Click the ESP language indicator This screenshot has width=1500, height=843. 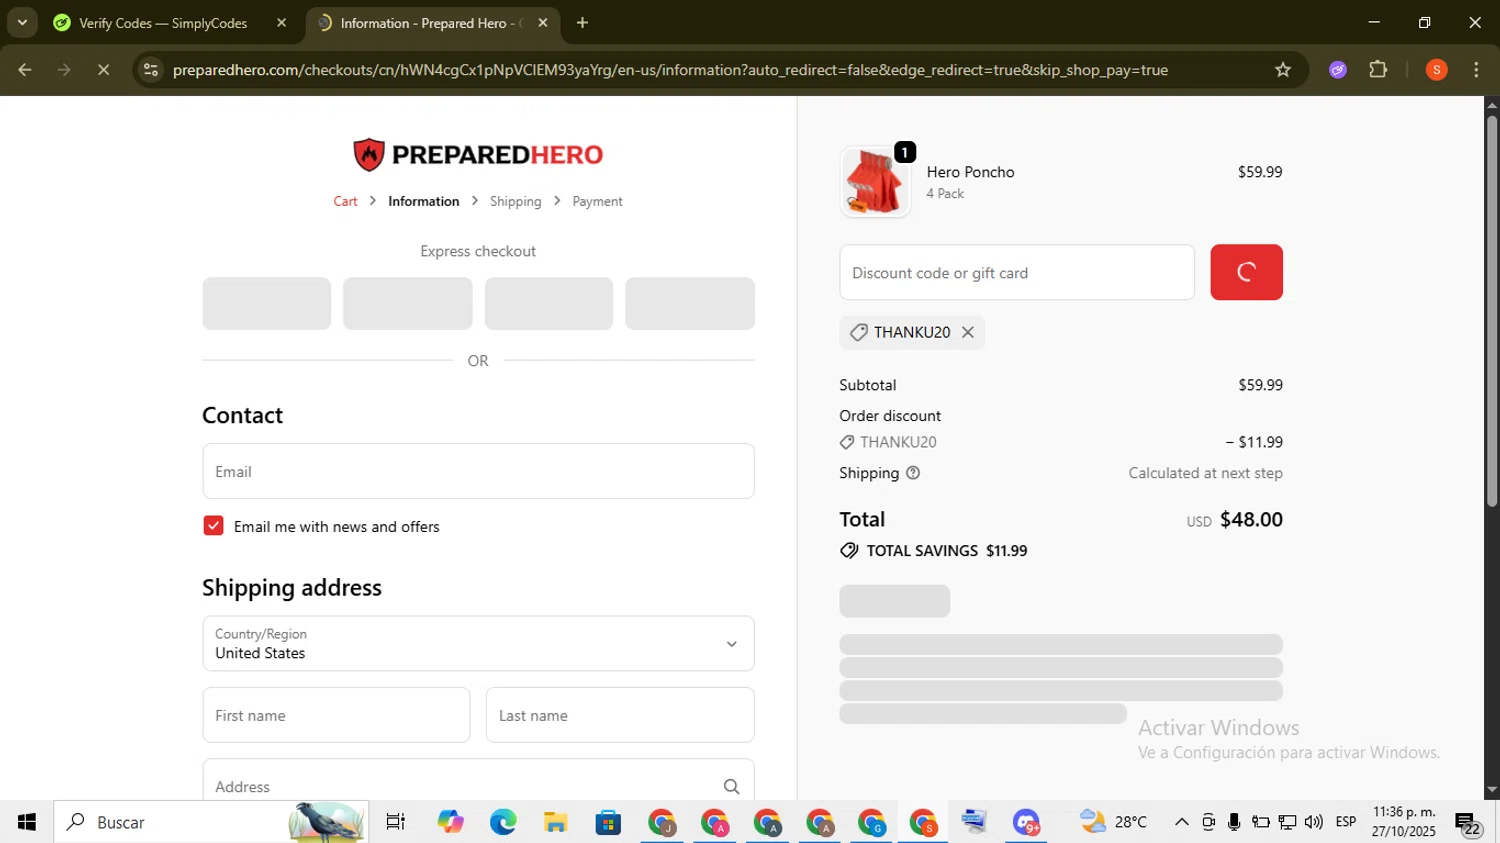click(x=1346, y=822)
